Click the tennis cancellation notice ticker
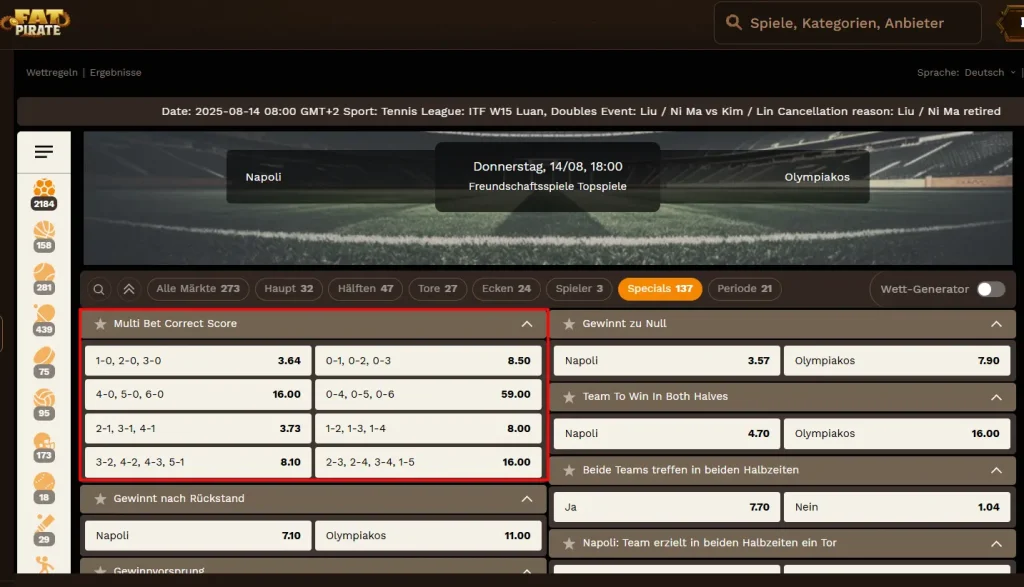The image size is (1024, 587). click(x=581, y=111)
